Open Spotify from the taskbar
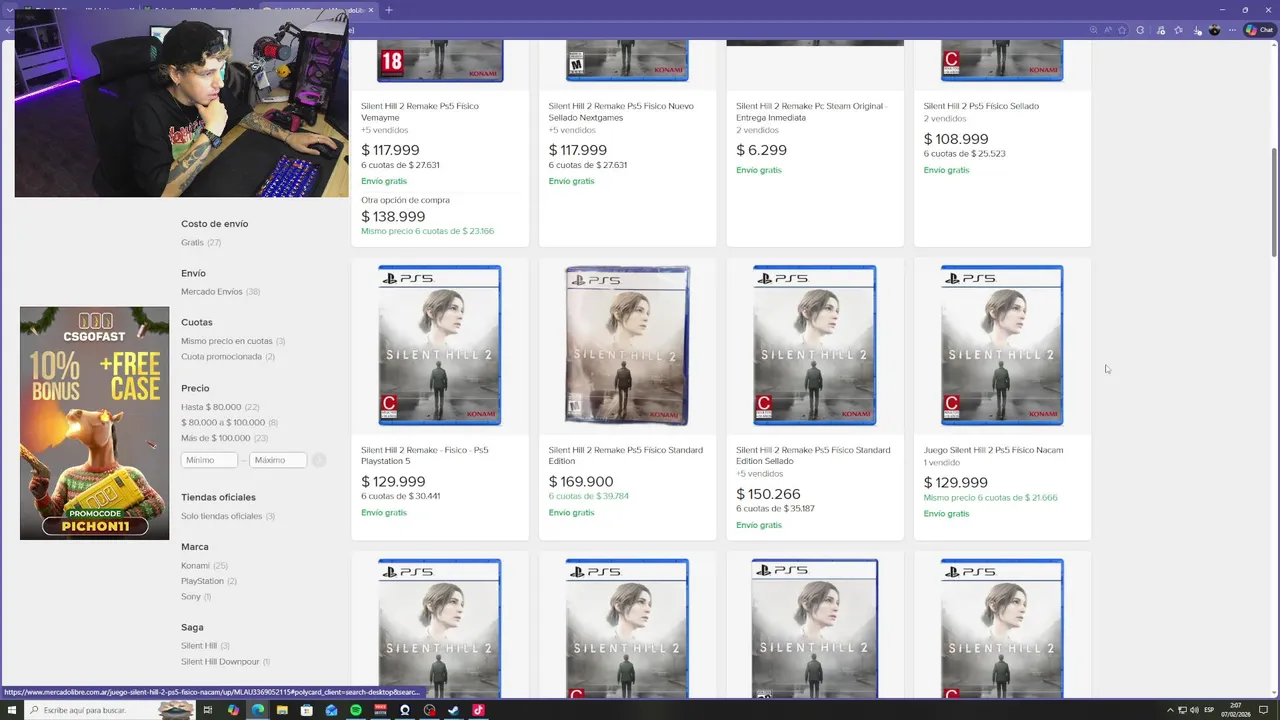1280x720 pixels. point(356,710)
